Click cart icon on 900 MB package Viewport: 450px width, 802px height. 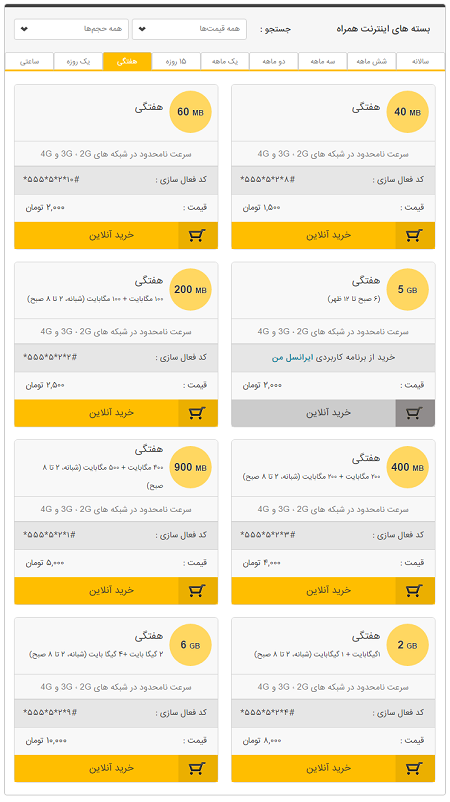[x=198, y=591]
